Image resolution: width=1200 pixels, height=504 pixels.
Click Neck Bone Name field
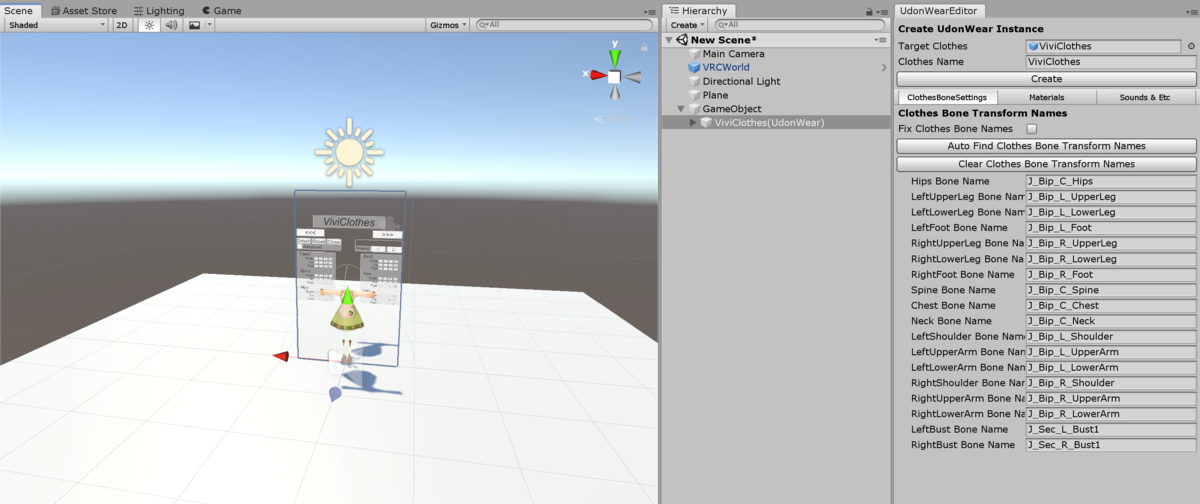(1111, 321)
